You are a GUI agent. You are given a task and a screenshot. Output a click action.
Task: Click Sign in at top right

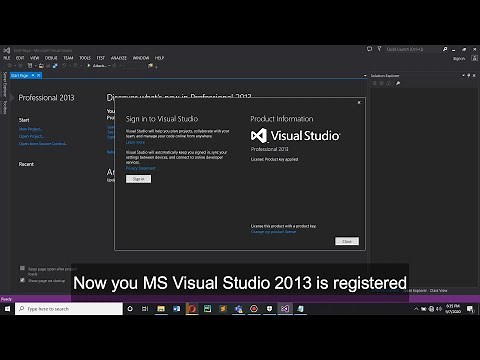pyautogui.click(x=459, y=59)
